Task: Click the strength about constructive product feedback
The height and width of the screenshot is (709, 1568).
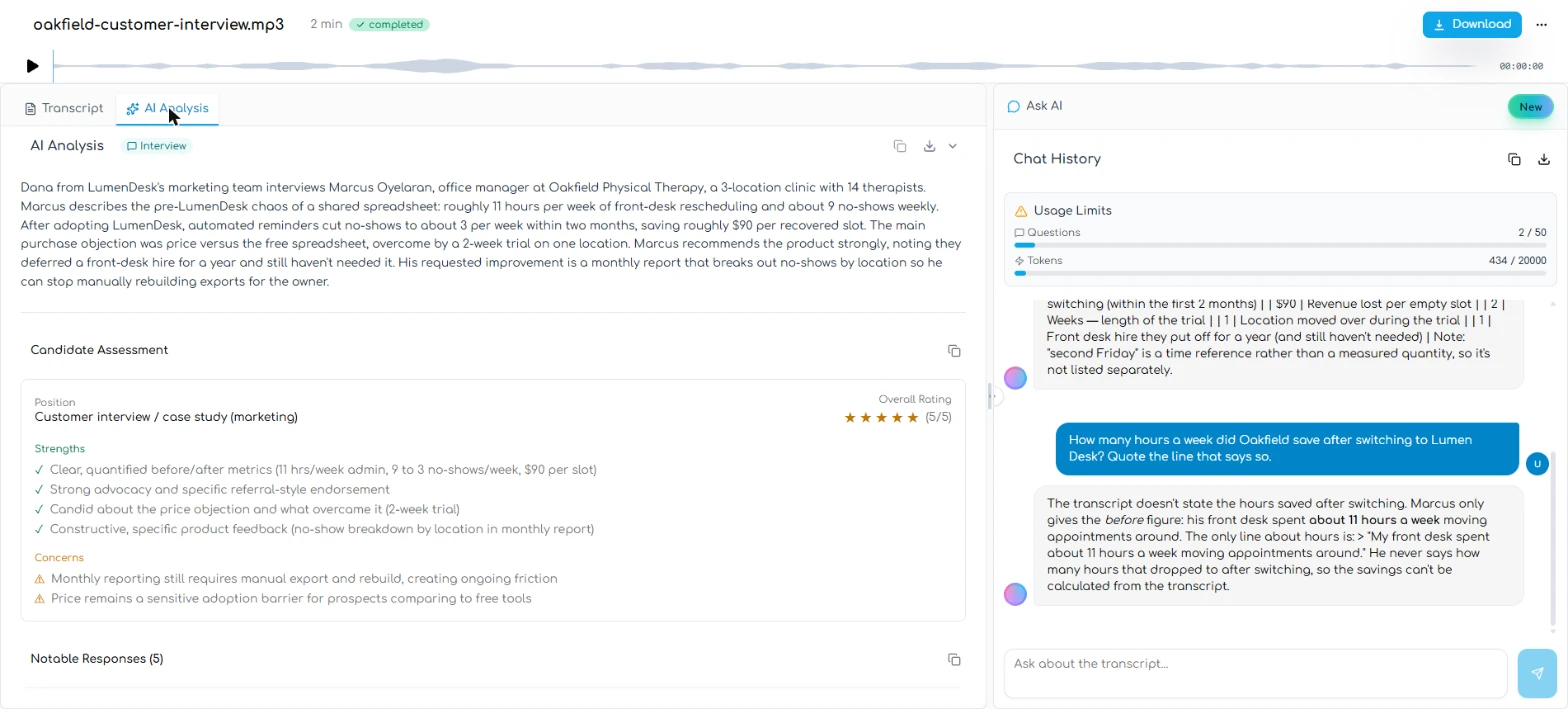Action: point(322,529)
